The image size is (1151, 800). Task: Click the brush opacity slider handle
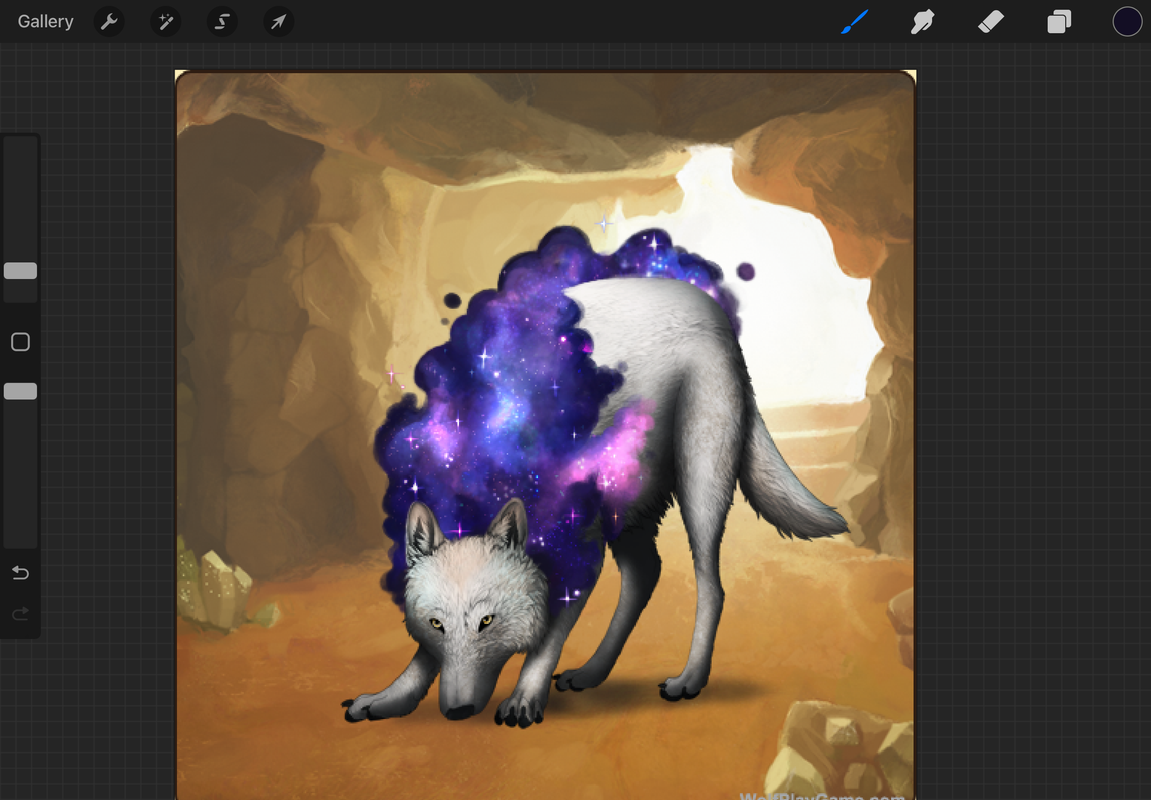[21, 391]
